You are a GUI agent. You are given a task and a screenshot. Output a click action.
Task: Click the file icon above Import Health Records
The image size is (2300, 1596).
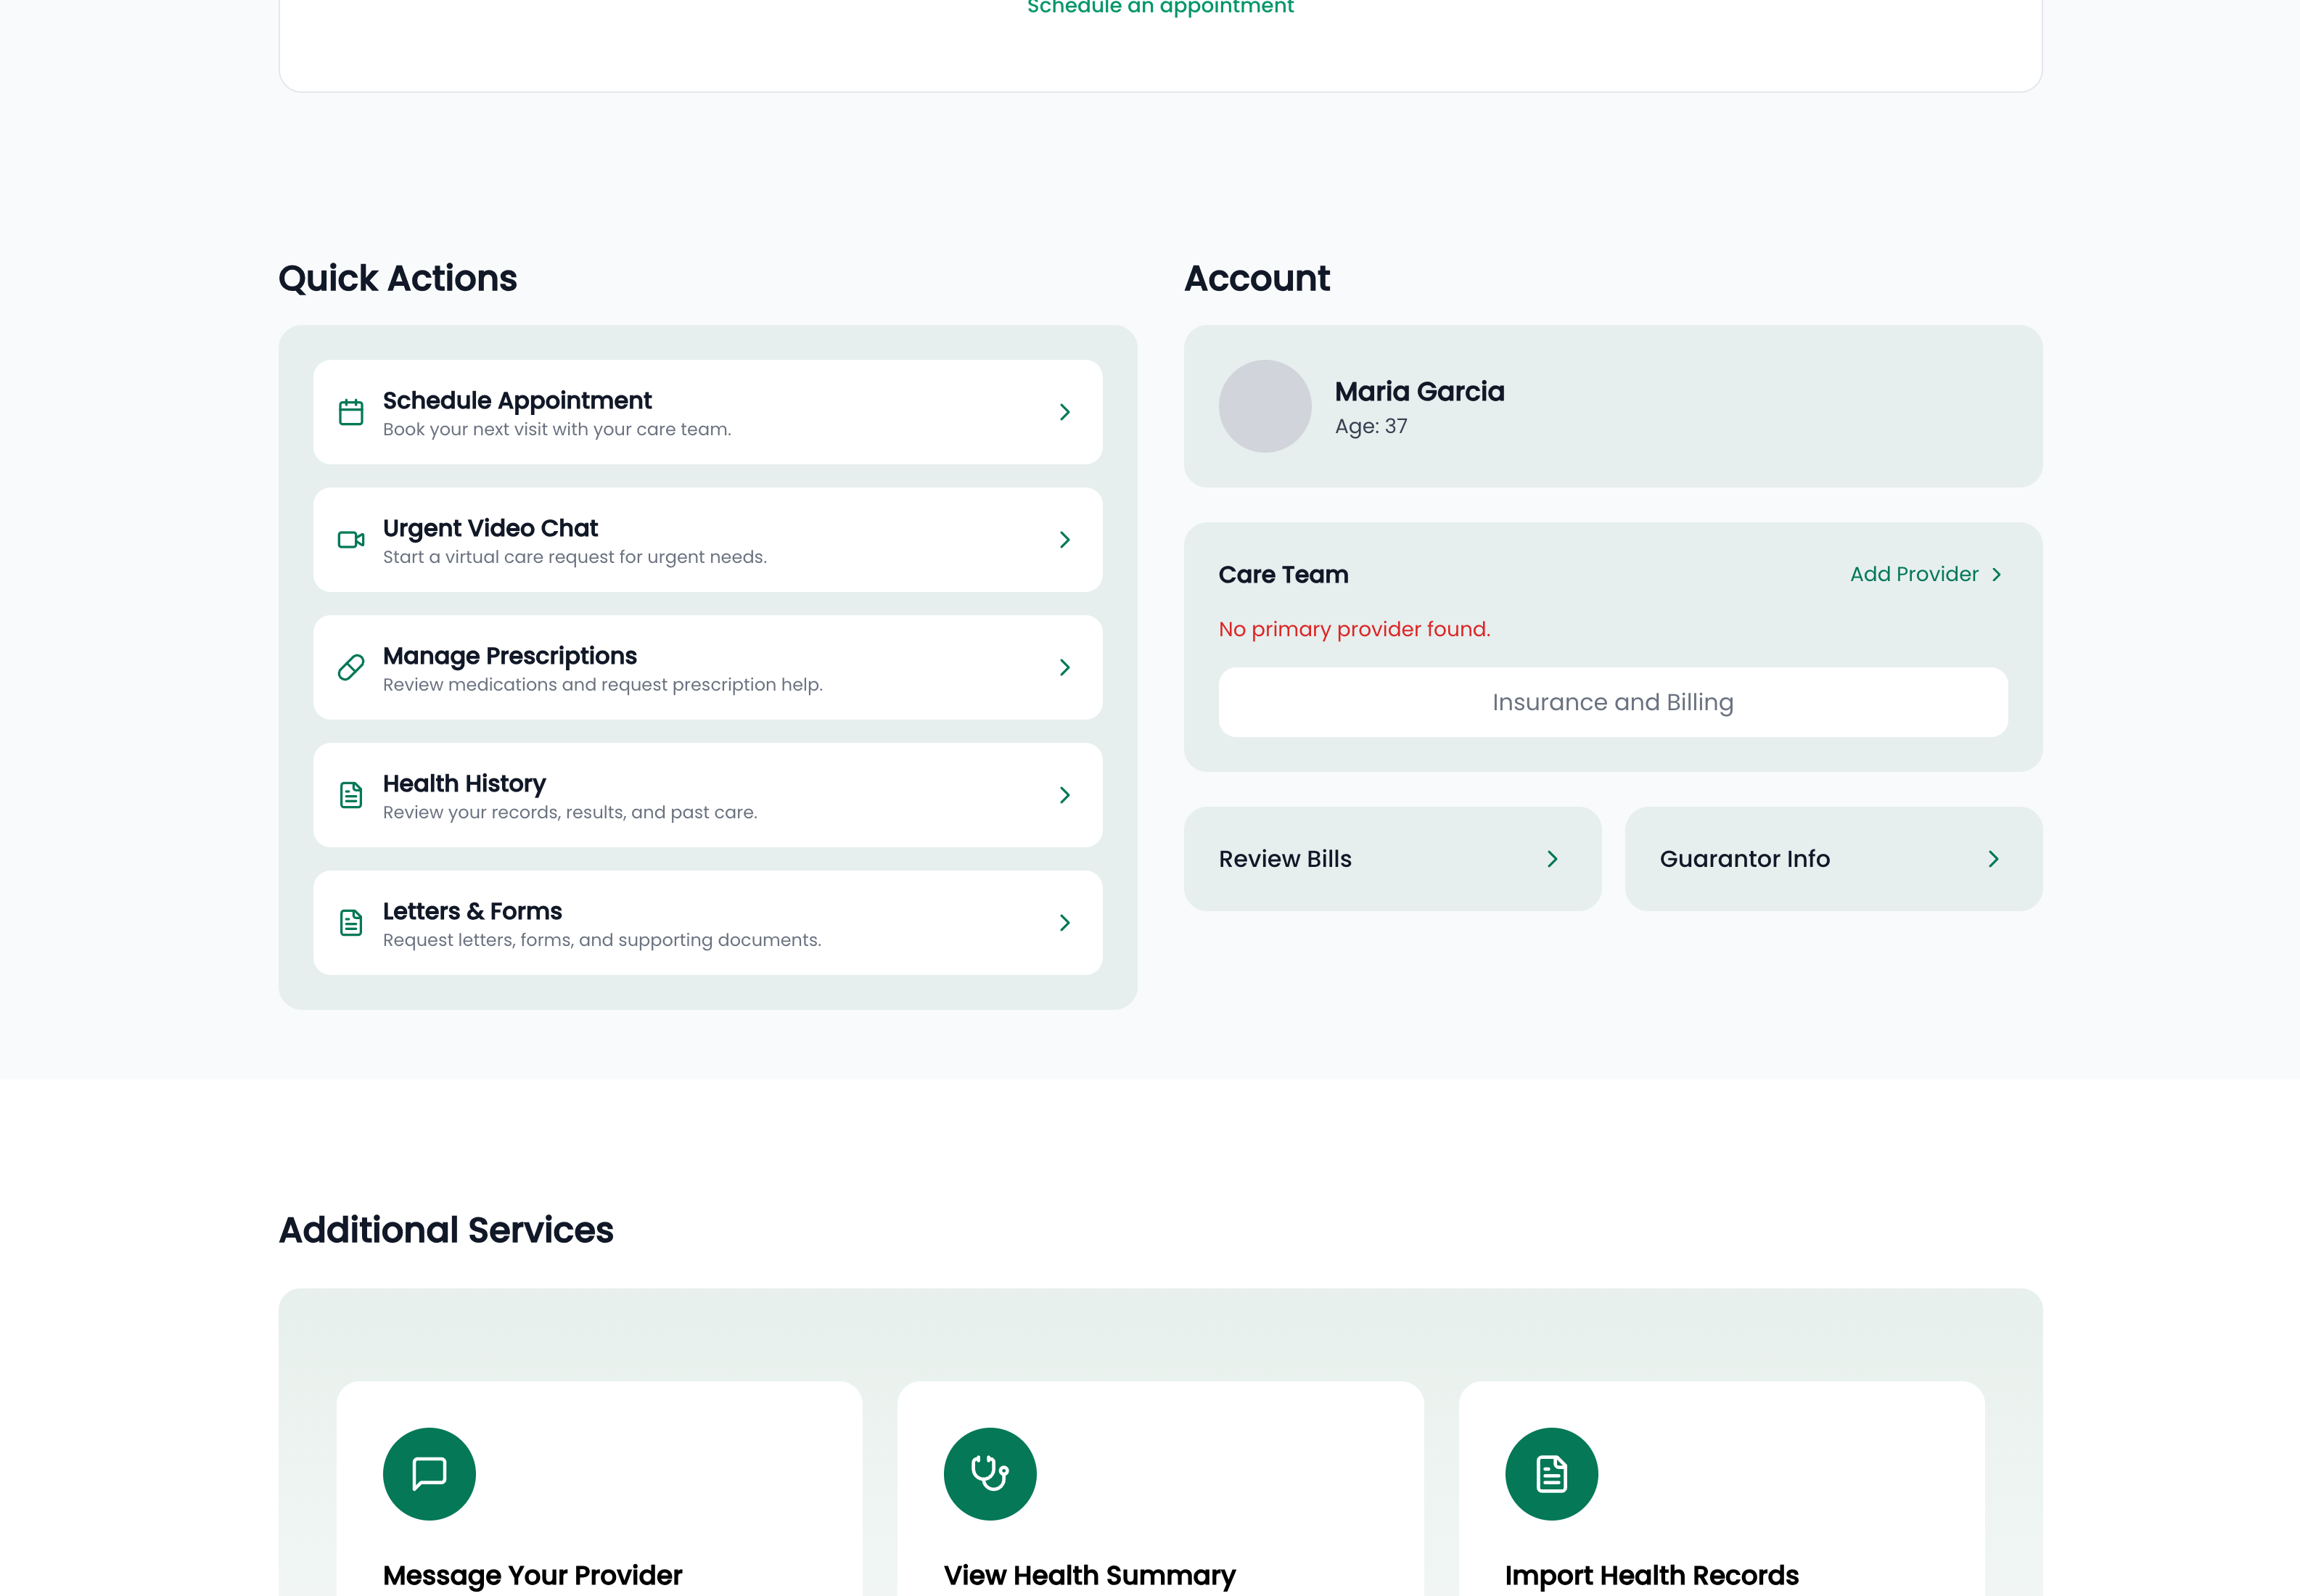1552,1474
